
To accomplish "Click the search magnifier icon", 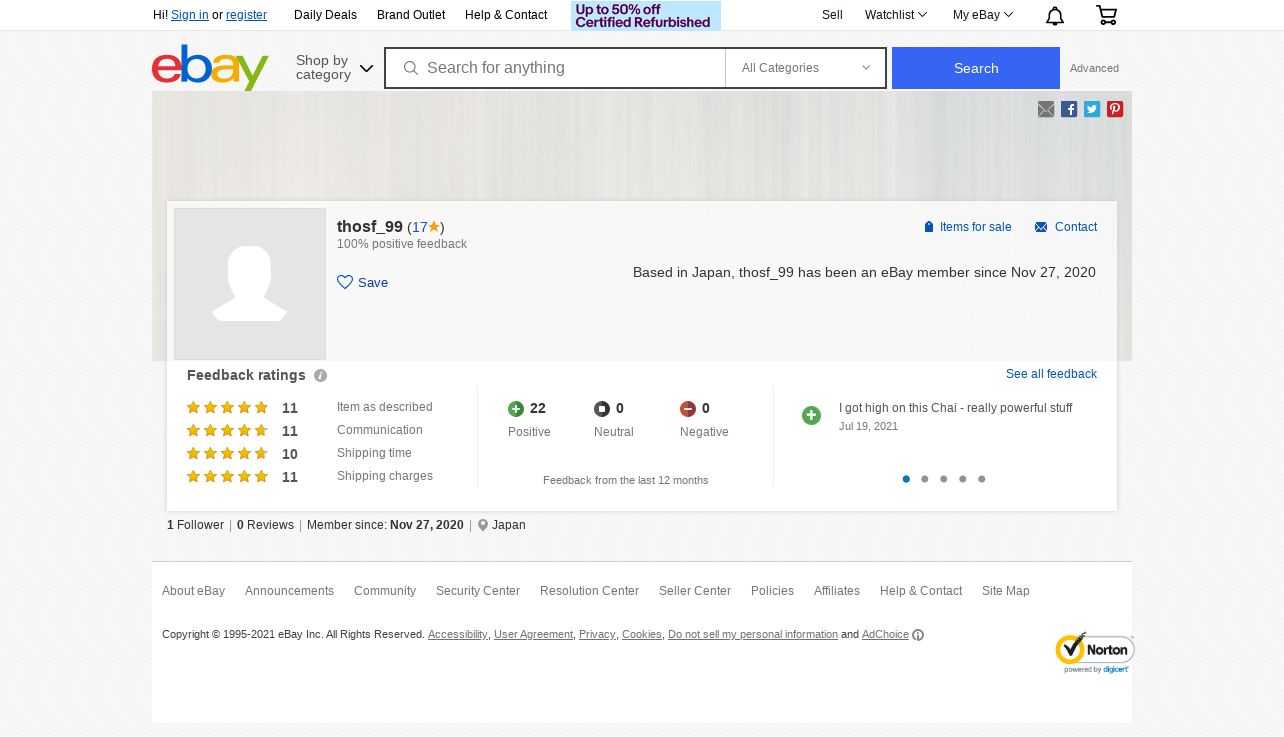I will pyautogui.click(x=410, y=68).
